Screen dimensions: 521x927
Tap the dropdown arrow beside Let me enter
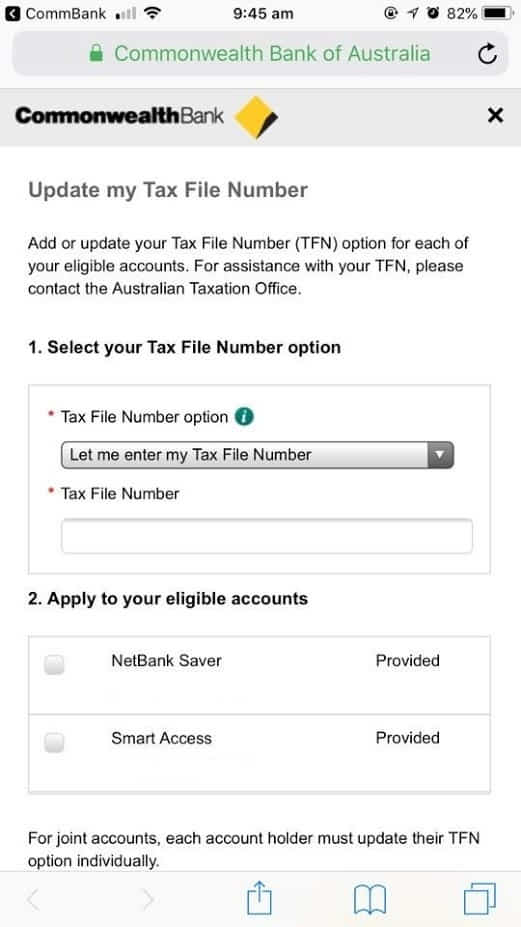pyautogui.click(x=439, y=455)
